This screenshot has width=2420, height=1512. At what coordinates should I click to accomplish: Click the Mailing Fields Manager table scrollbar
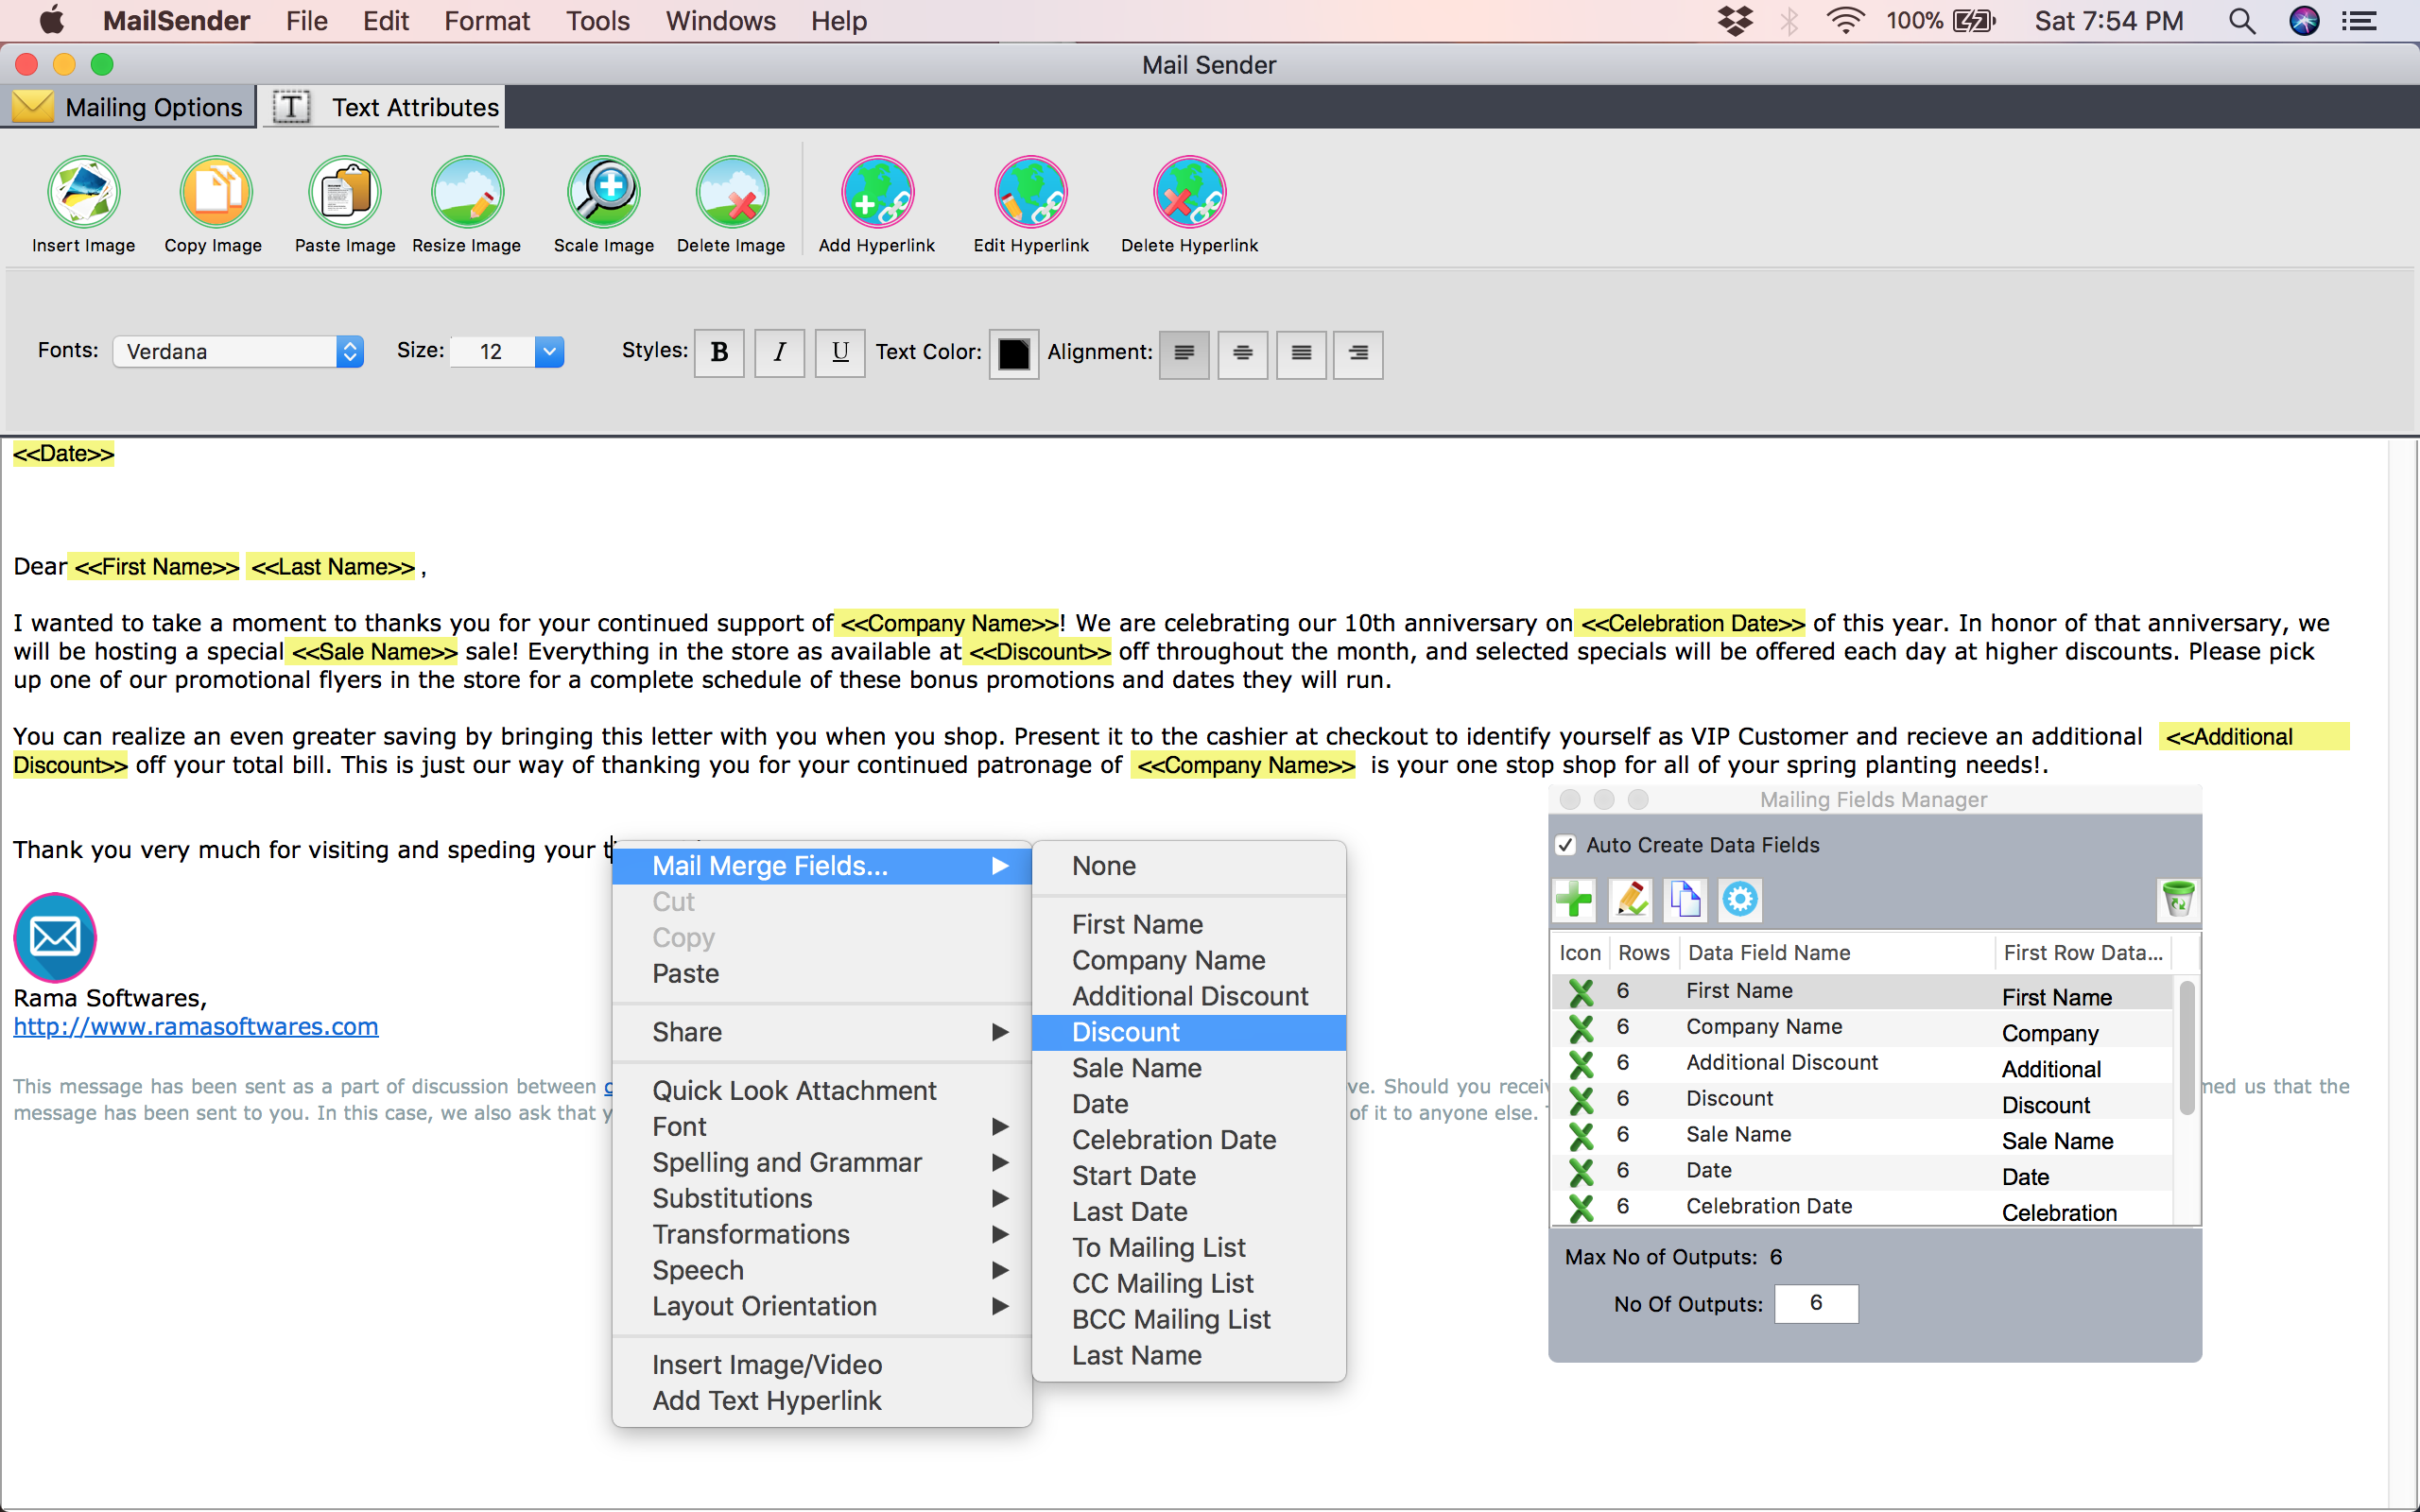click(2187, 1048)
